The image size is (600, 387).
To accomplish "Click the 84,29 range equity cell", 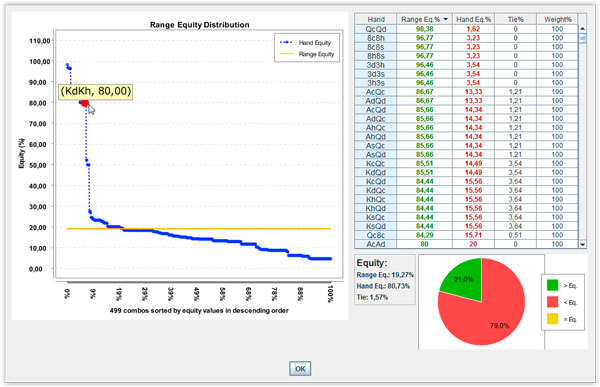I will pos(424,235).
